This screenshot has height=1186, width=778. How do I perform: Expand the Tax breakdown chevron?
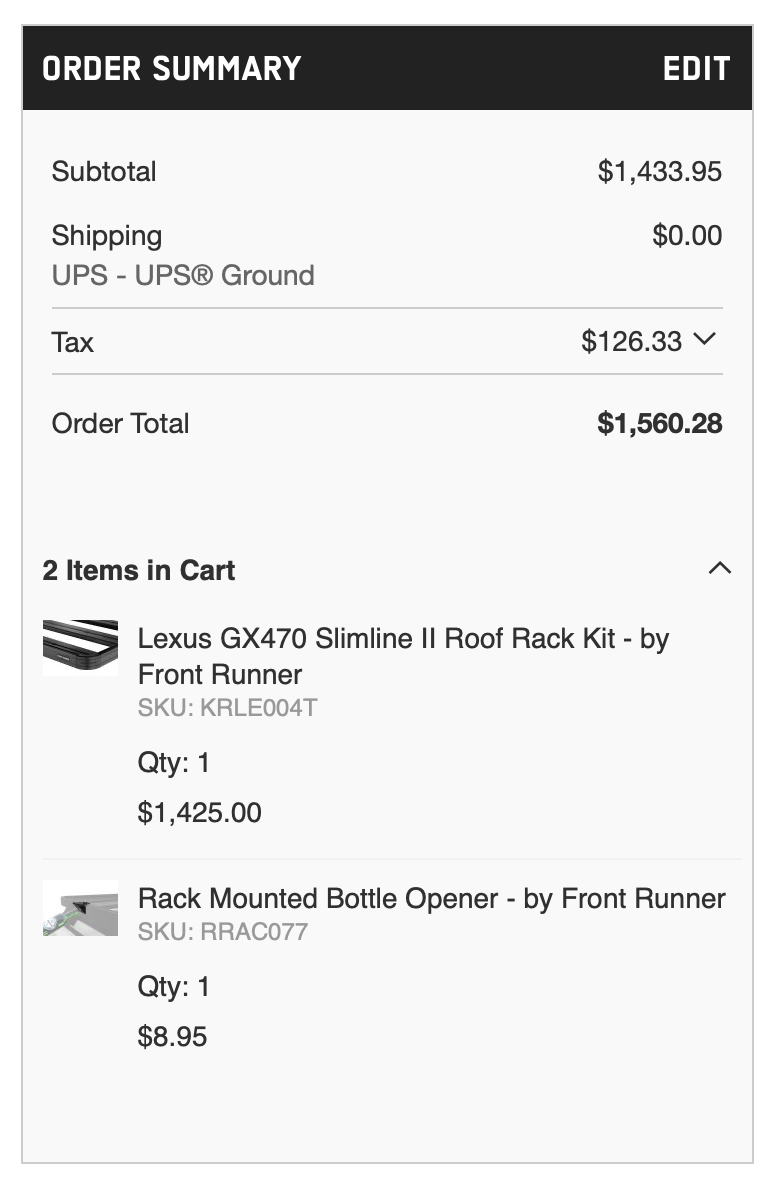point(704,340)
